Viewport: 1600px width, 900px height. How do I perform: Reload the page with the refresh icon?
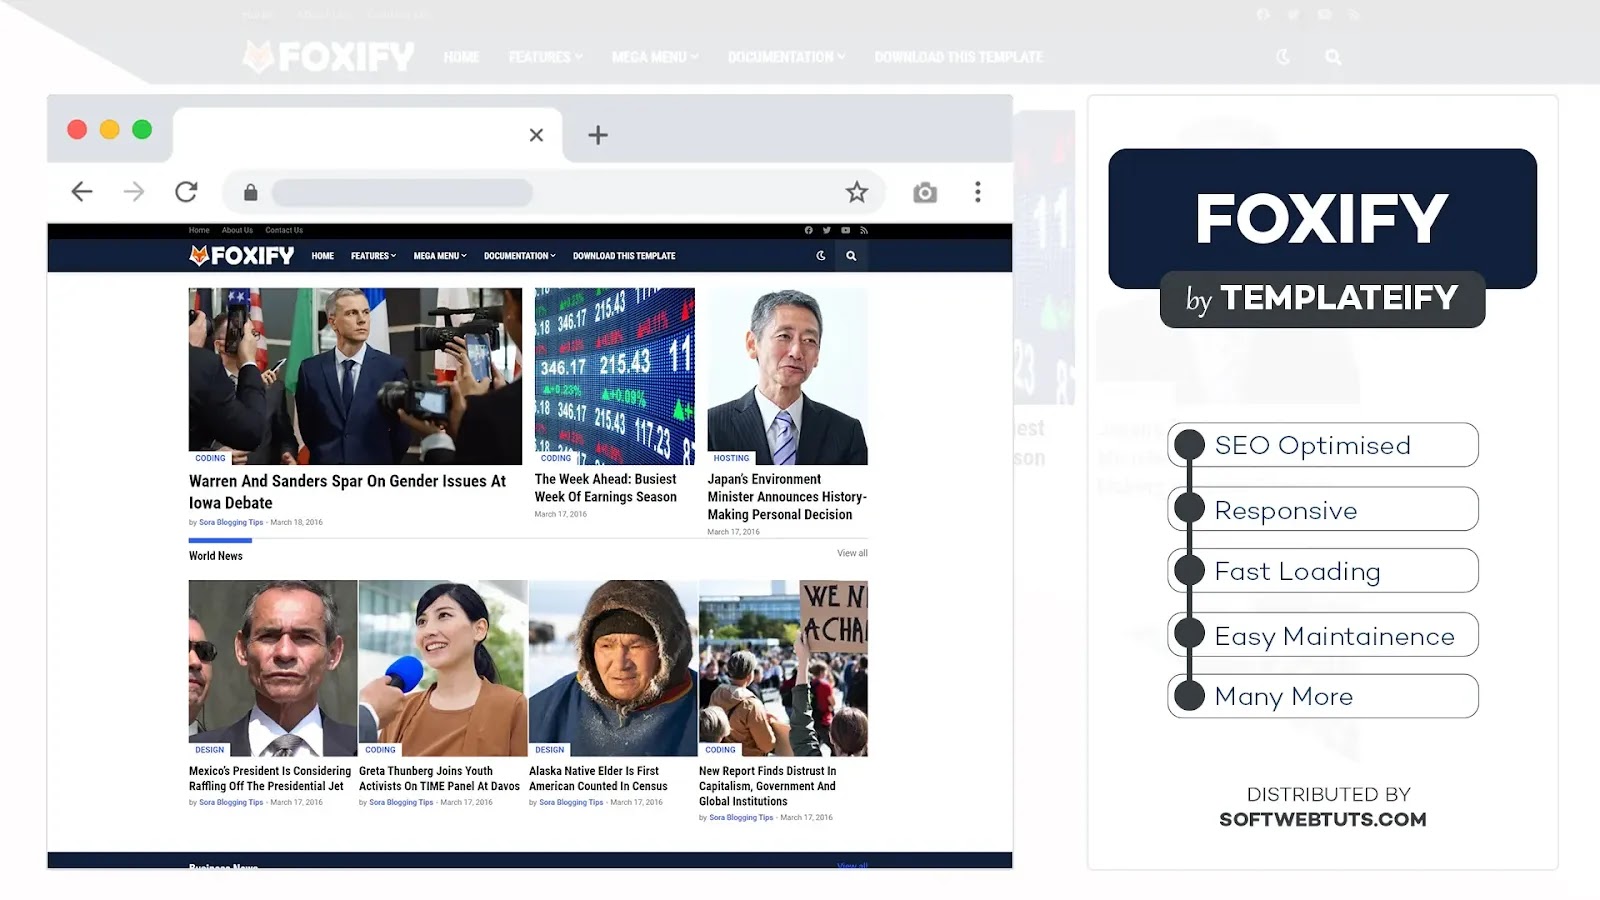[186, 191]
